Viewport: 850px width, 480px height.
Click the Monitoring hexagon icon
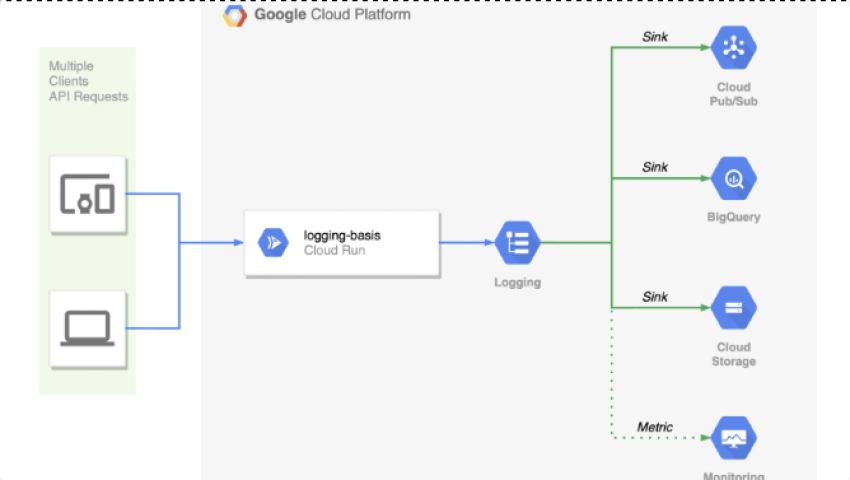733,438
